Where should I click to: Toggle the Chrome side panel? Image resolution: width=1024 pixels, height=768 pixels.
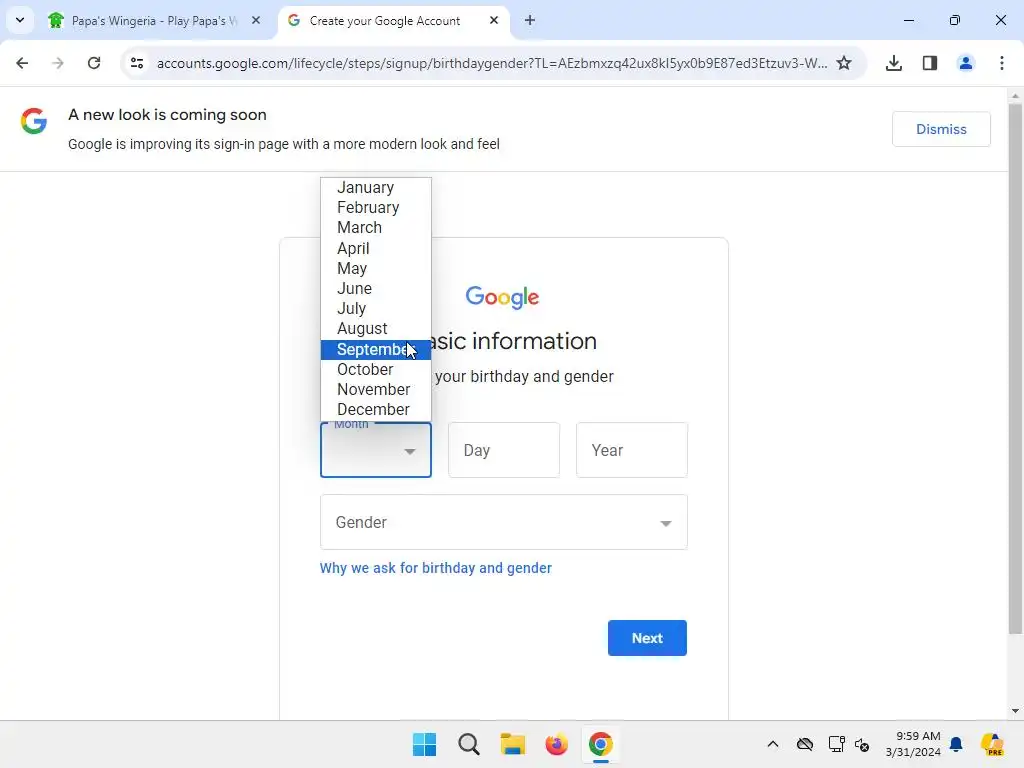(x=930, y=63)
